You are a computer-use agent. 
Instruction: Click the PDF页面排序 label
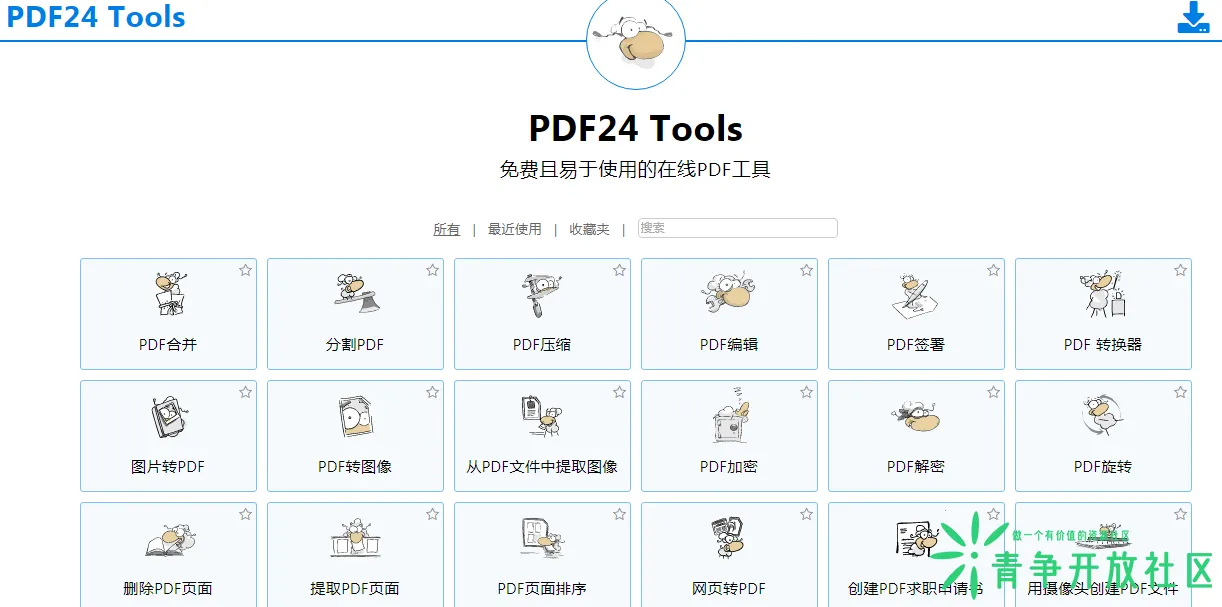coord(542,589)
